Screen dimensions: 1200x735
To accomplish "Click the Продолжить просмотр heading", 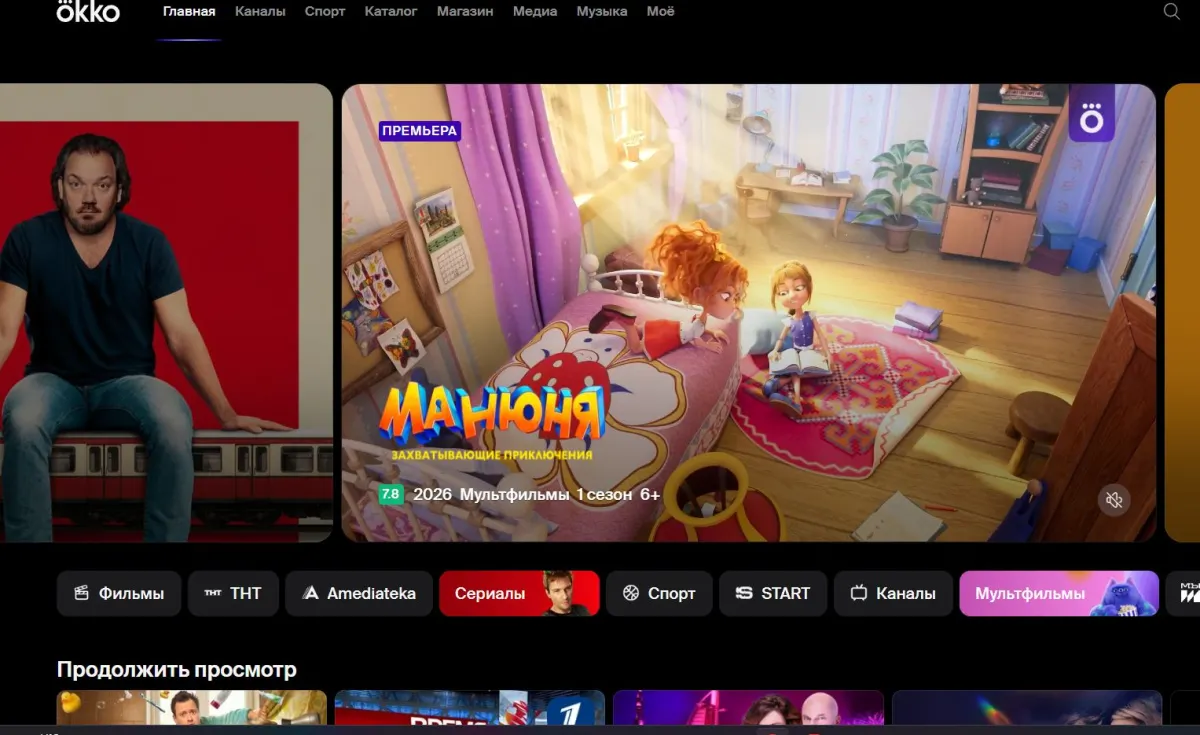I will 177,669.
